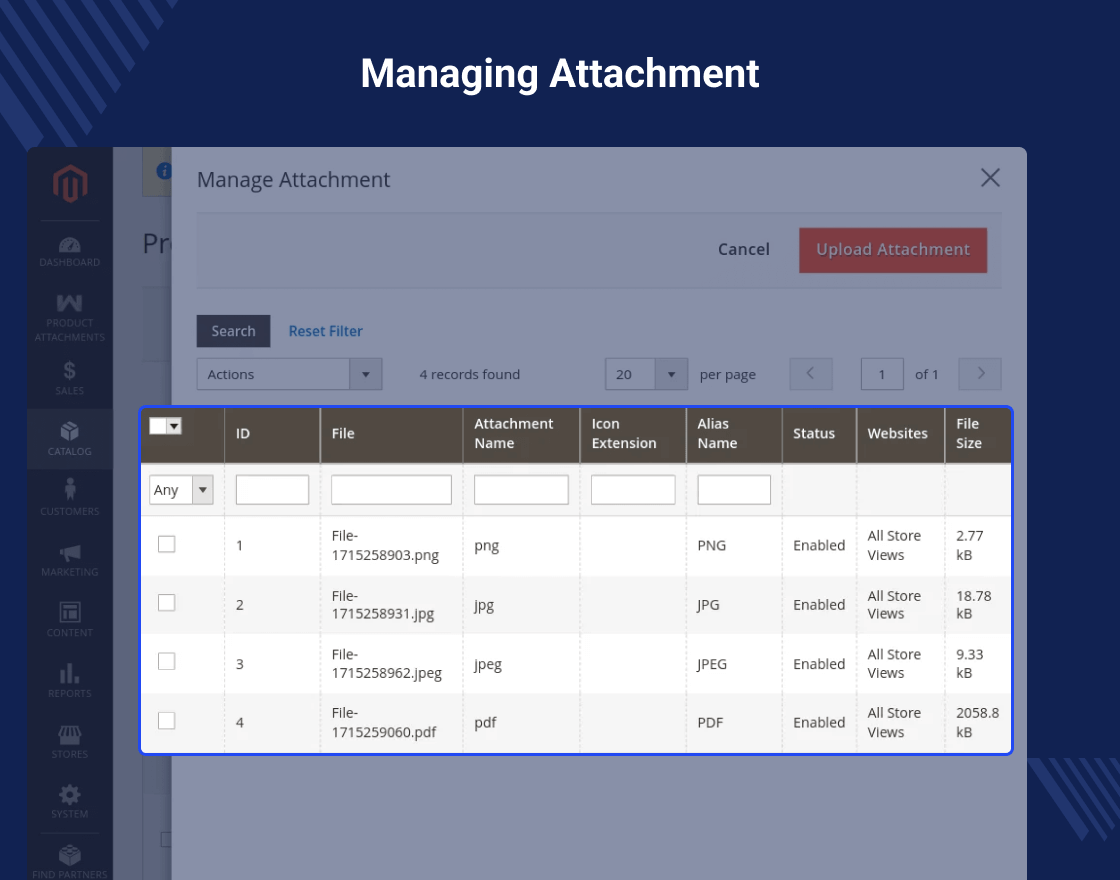Open the Reports bar-chart menu
Image resolution: width=1120 pixels, height=880 pixels.
point(69,680)
